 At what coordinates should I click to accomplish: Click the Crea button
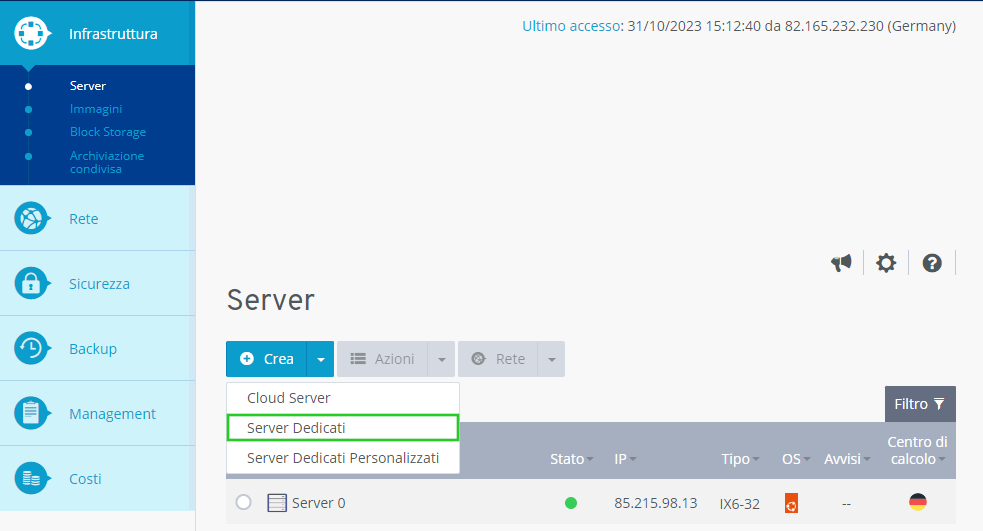pyautogui.click(x=266, y=359)
